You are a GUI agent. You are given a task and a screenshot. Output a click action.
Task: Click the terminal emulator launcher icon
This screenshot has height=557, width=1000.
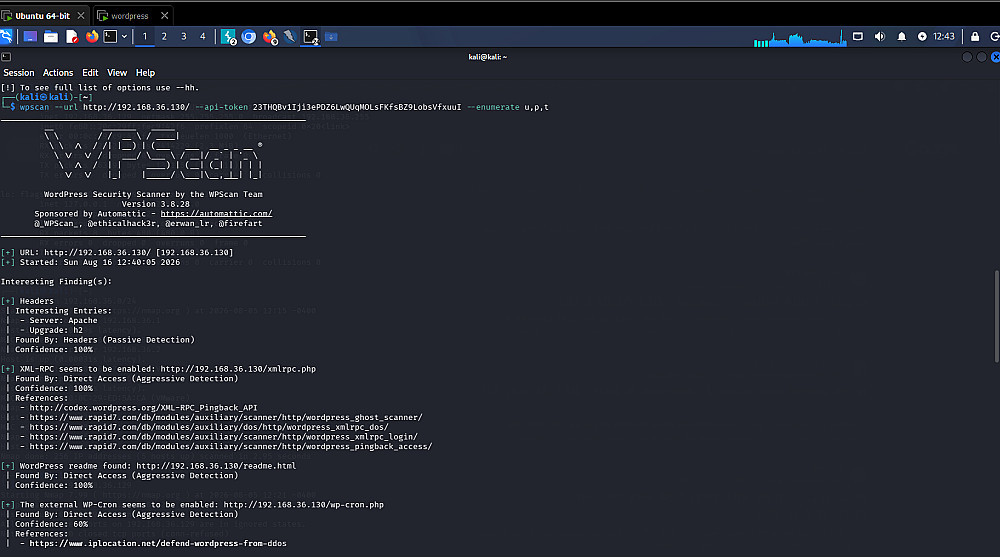click(110, 36)
